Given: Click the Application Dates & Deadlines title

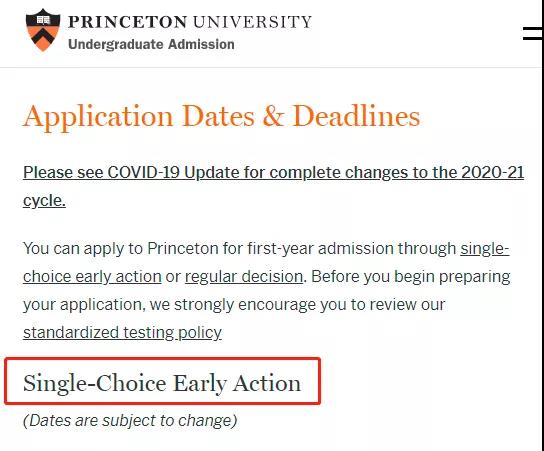Looking at the screenshot, I should click(222, 117).
